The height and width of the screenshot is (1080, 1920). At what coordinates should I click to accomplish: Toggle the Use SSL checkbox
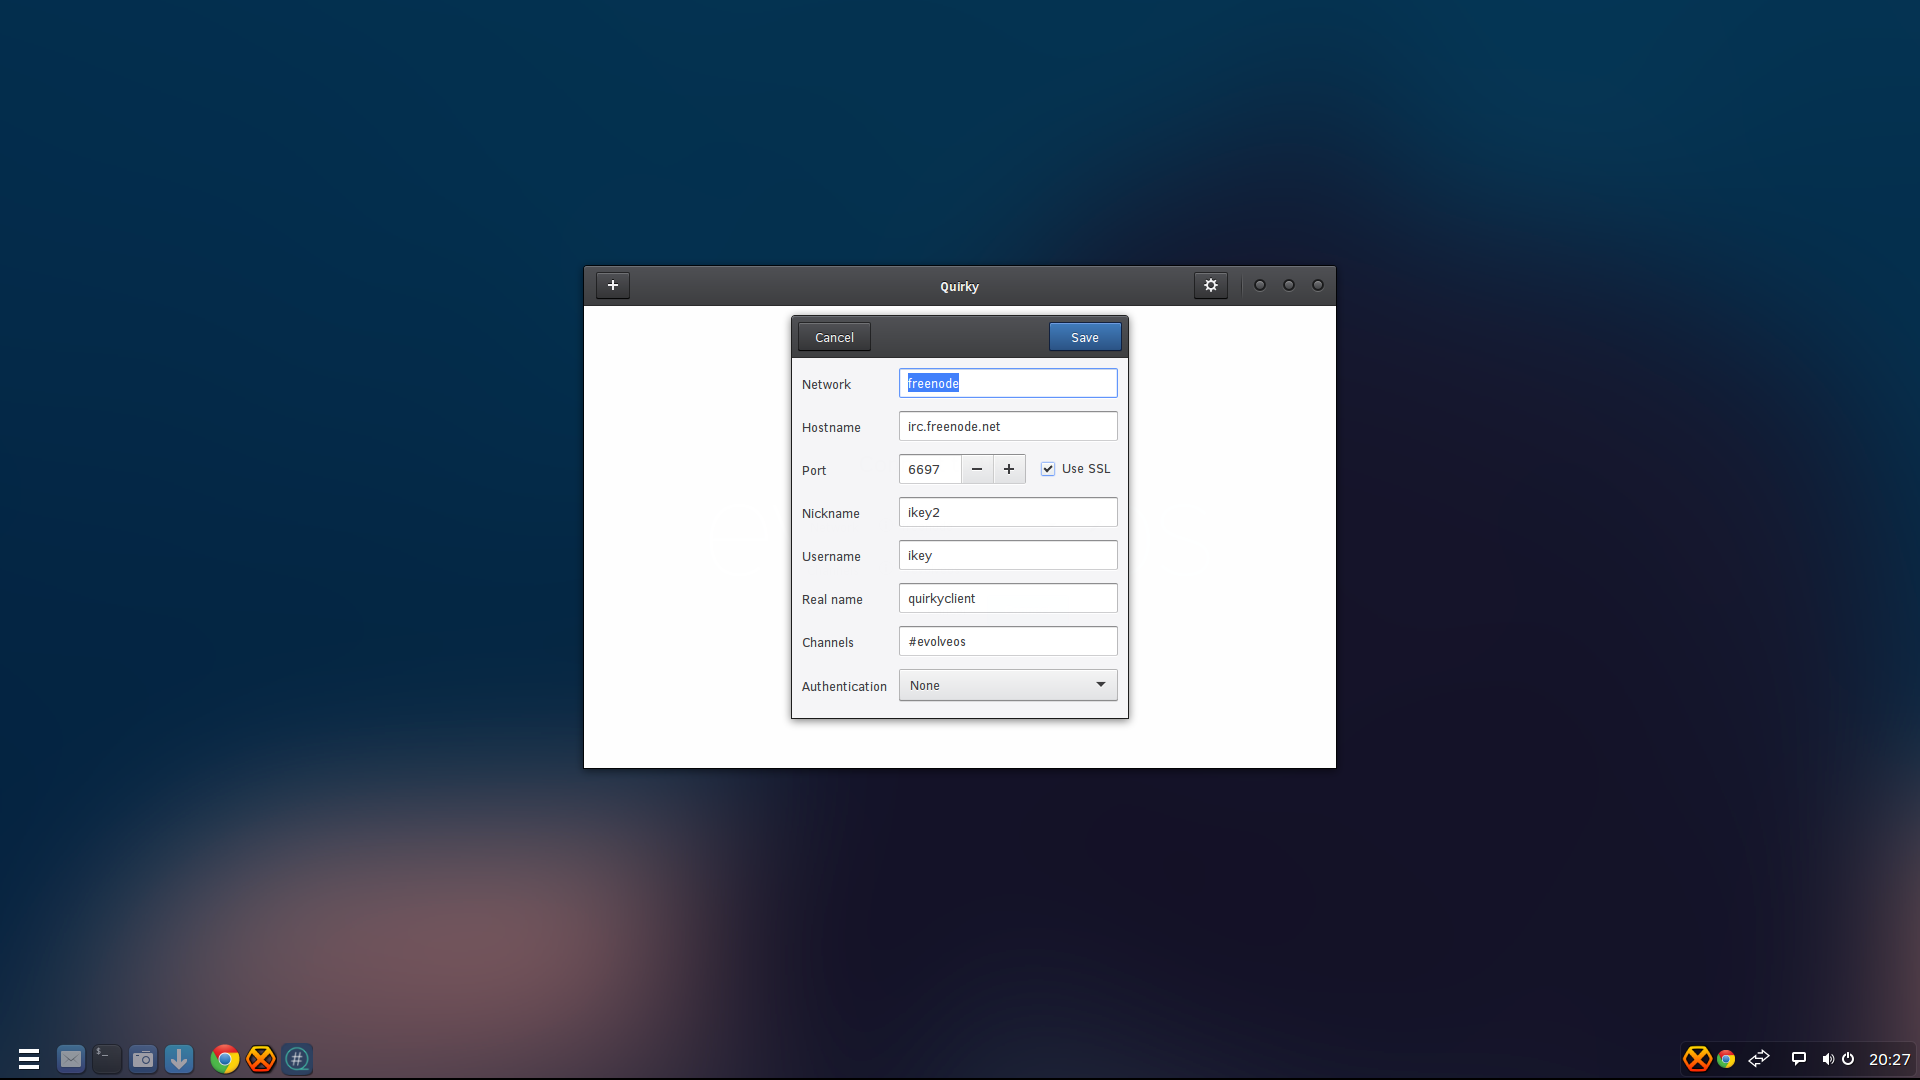[x=1048, y=469]
